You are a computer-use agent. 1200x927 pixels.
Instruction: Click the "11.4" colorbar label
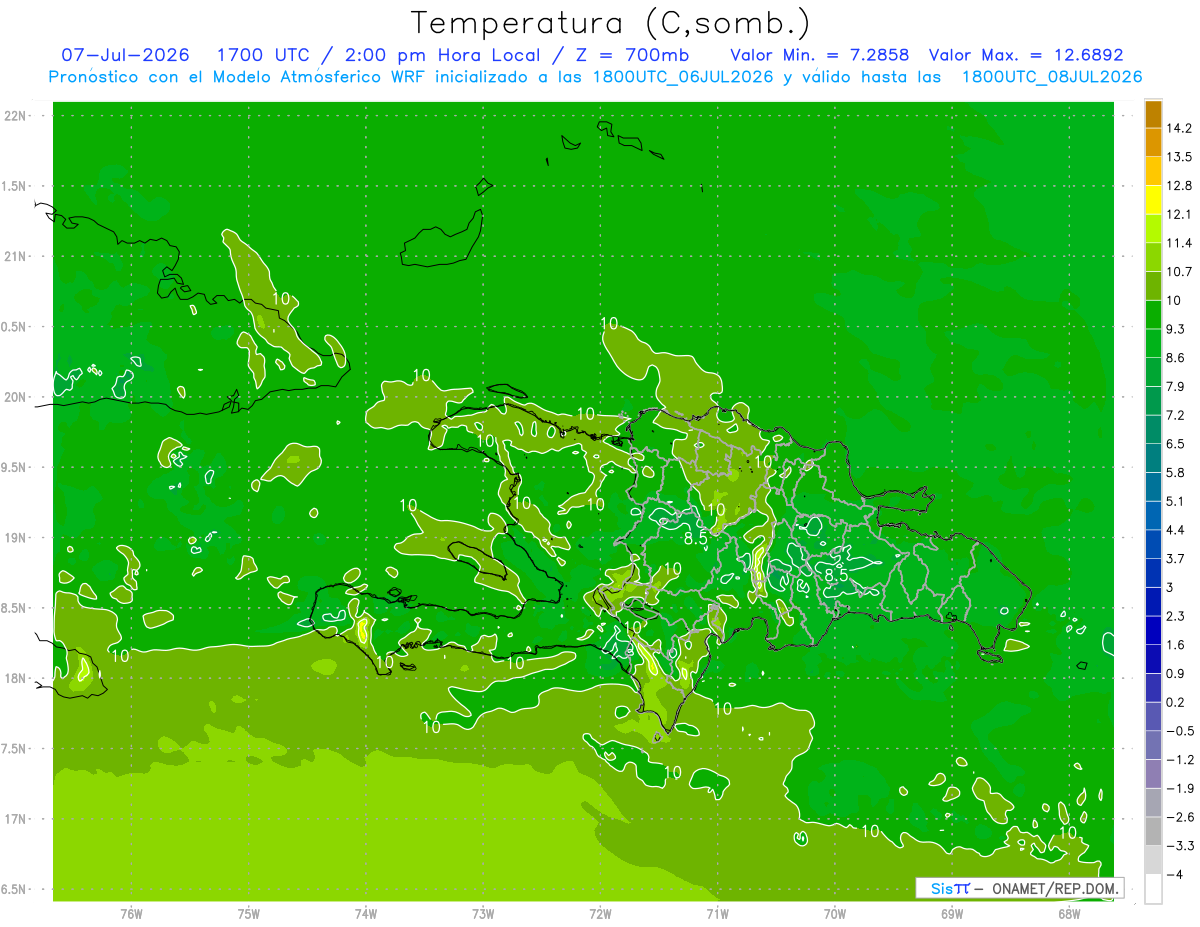pos(1180,243)
